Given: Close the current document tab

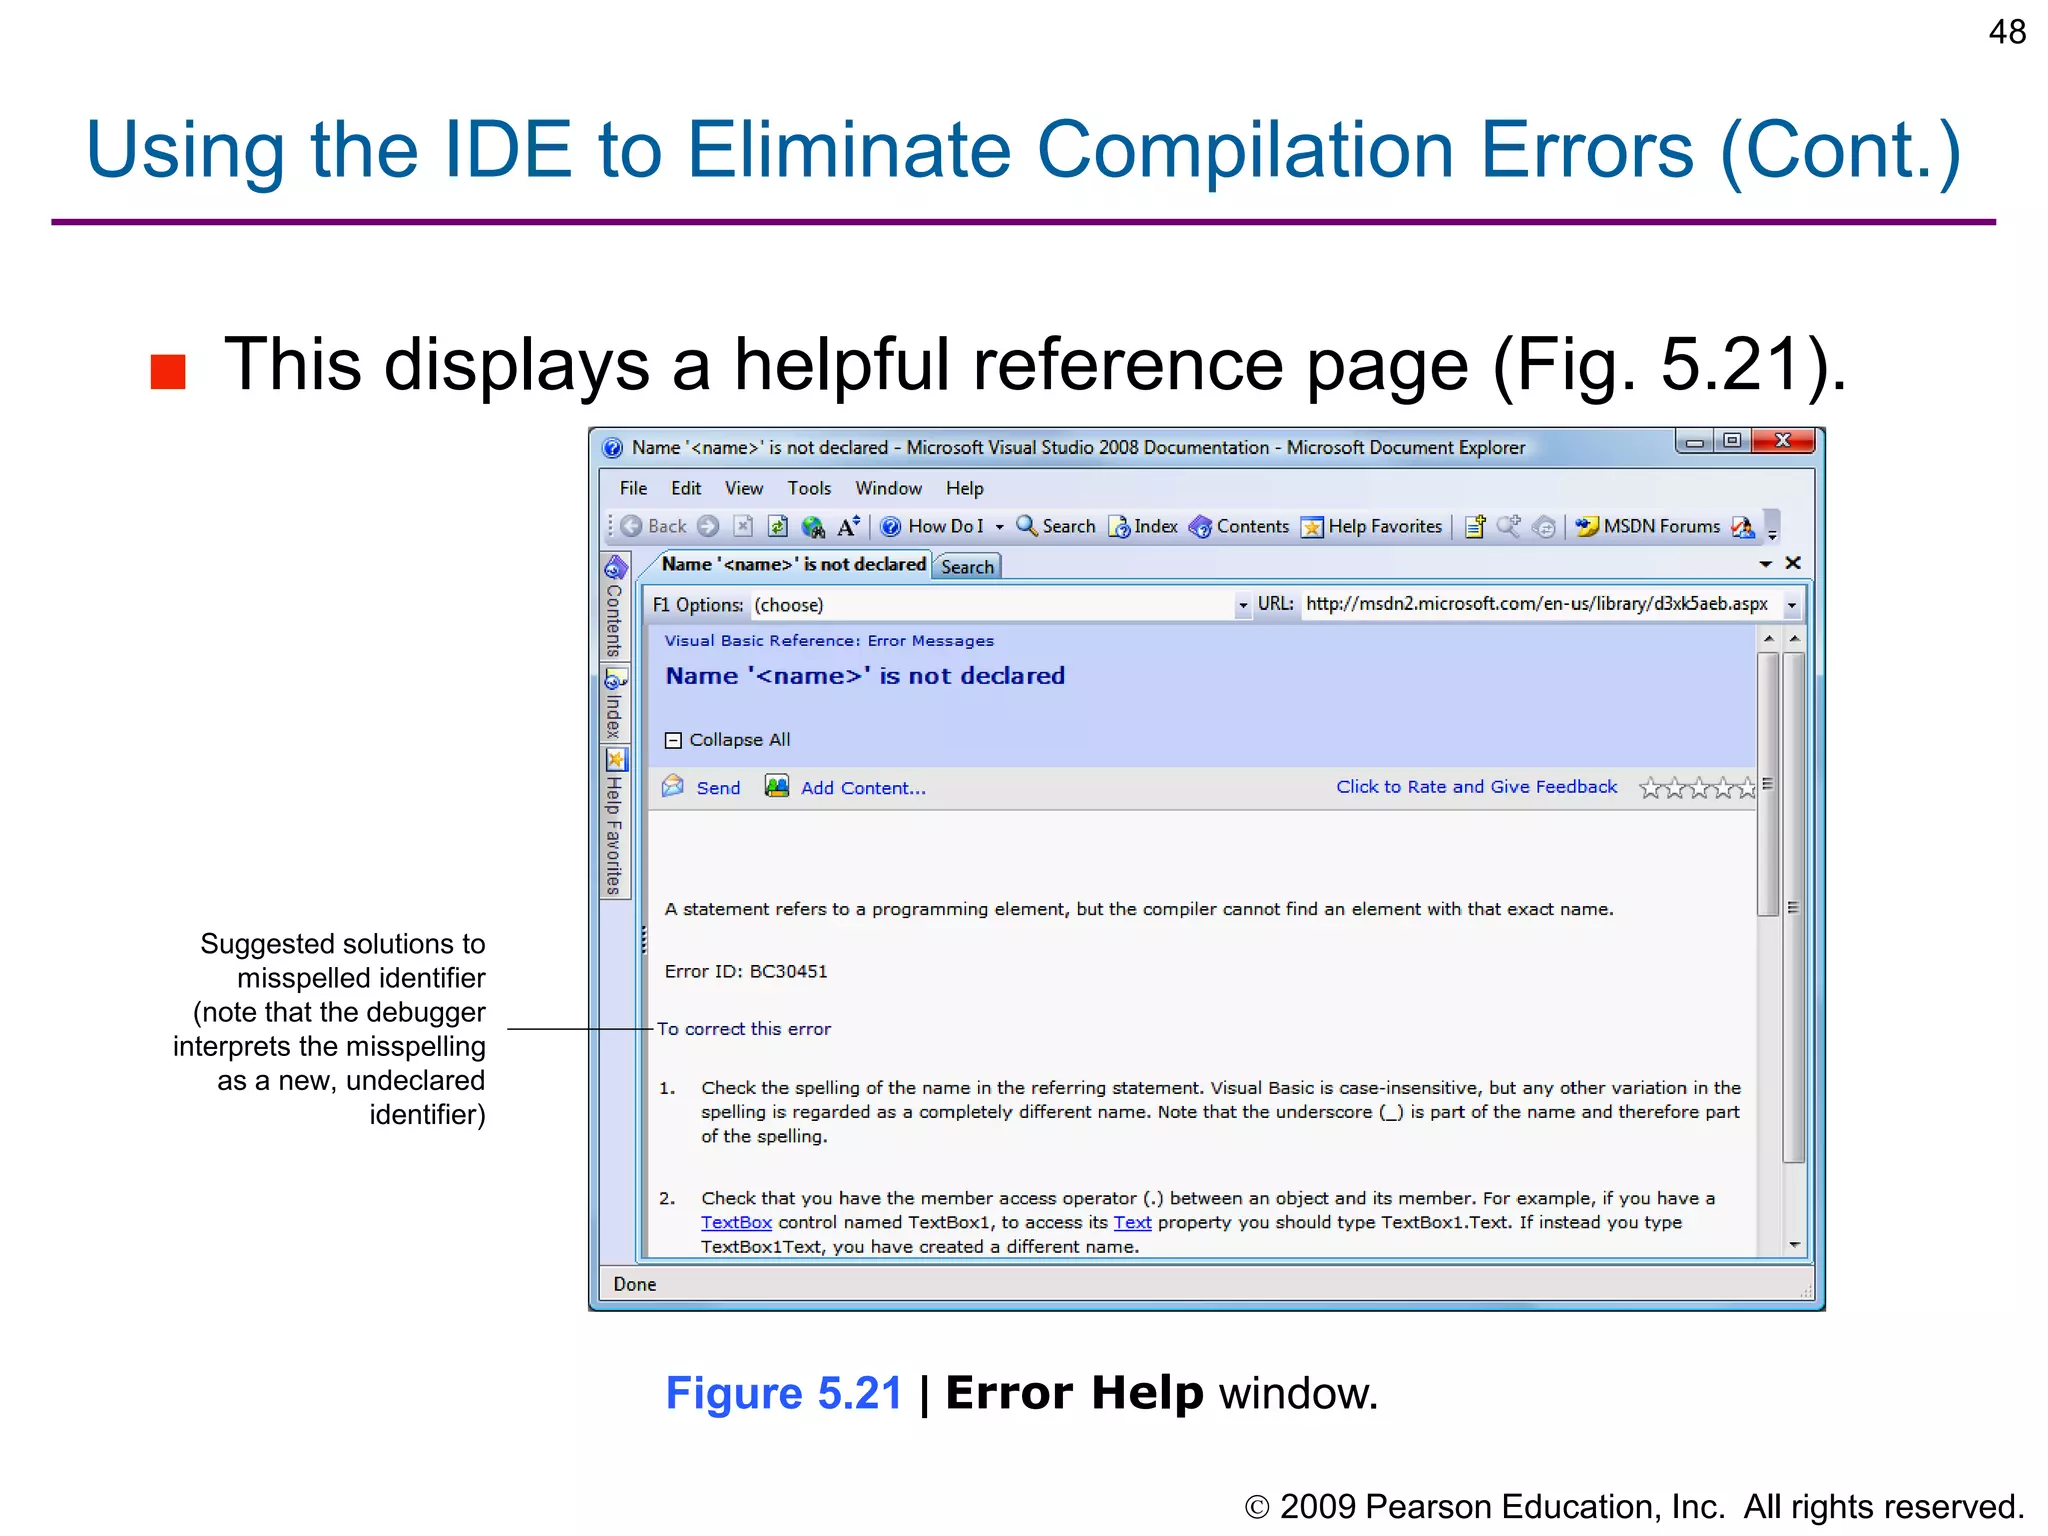Looking at the screenshot, I should (1793, 563).
